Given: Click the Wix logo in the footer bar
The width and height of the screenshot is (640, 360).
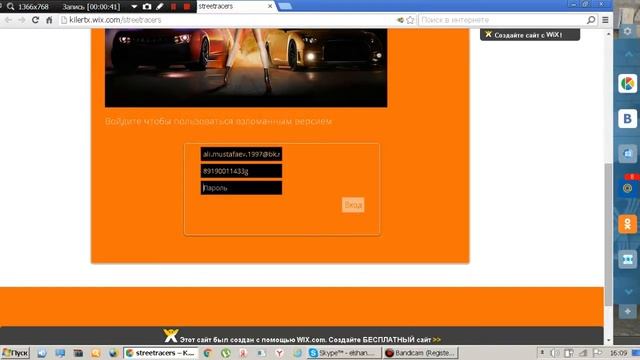Looking at the screenshot, I should pos(171,336).
